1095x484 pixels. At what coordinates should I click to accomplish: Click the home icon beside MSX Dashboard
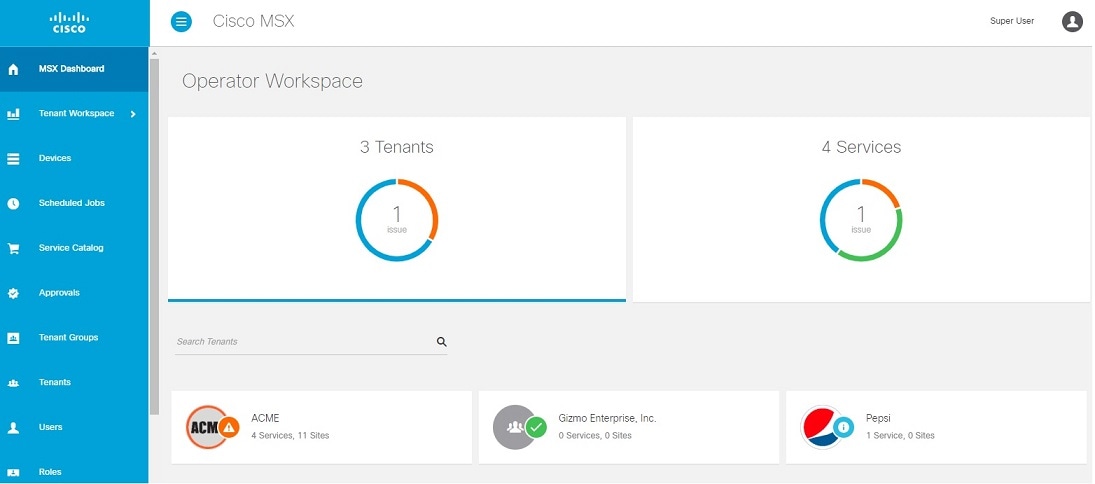[x=13, y=69]
